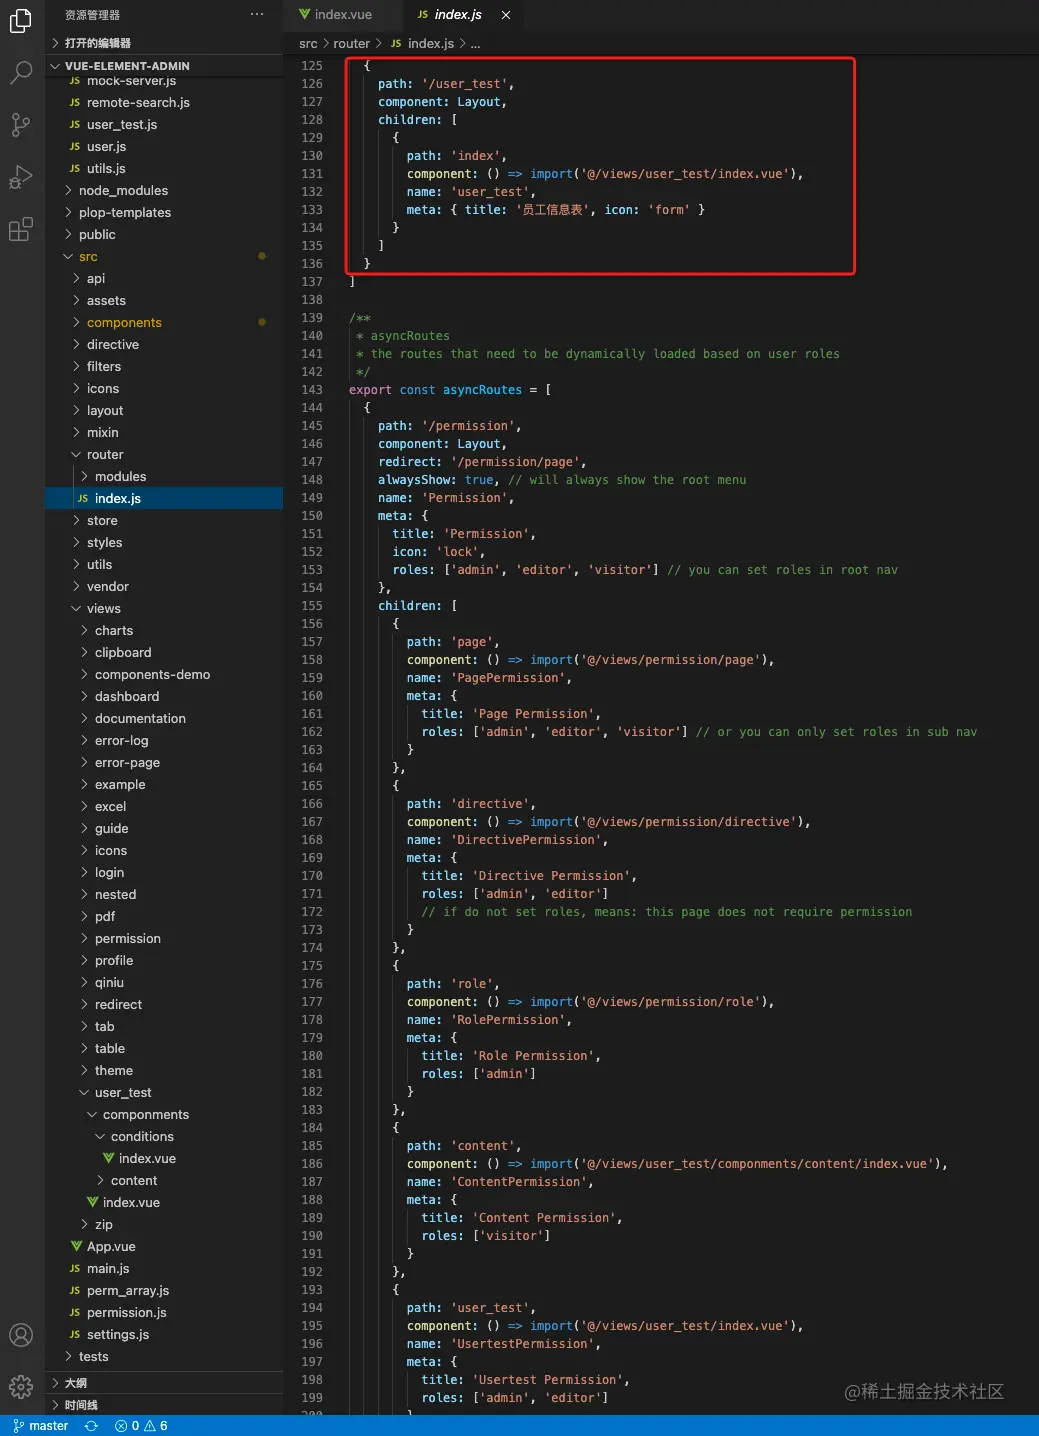
Task: Collapse the router folder
Action: coord(105,455)
